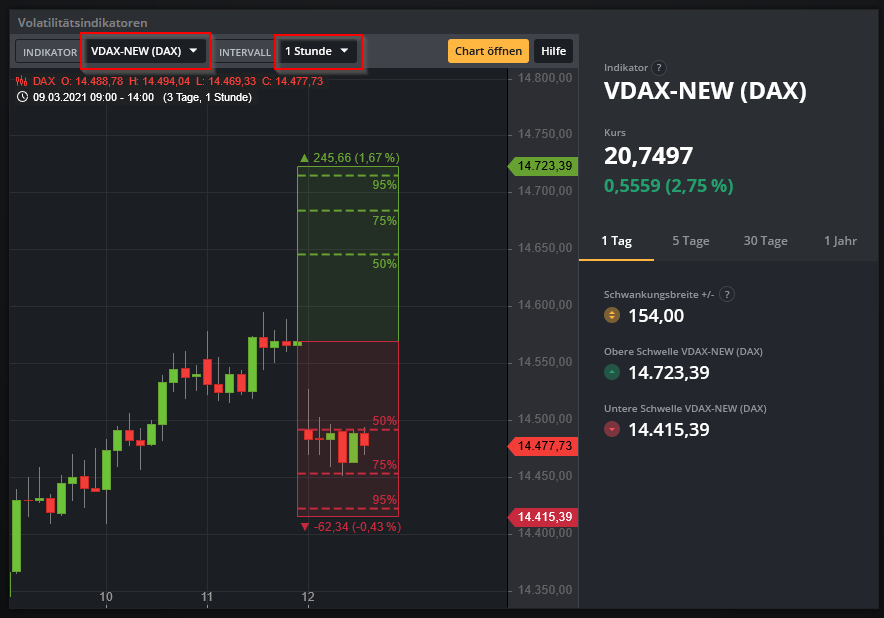This screenshot has width=884, height=618.
Task: Click the date axis label 11
Action: pyautogui.click(x=207, y=597)
